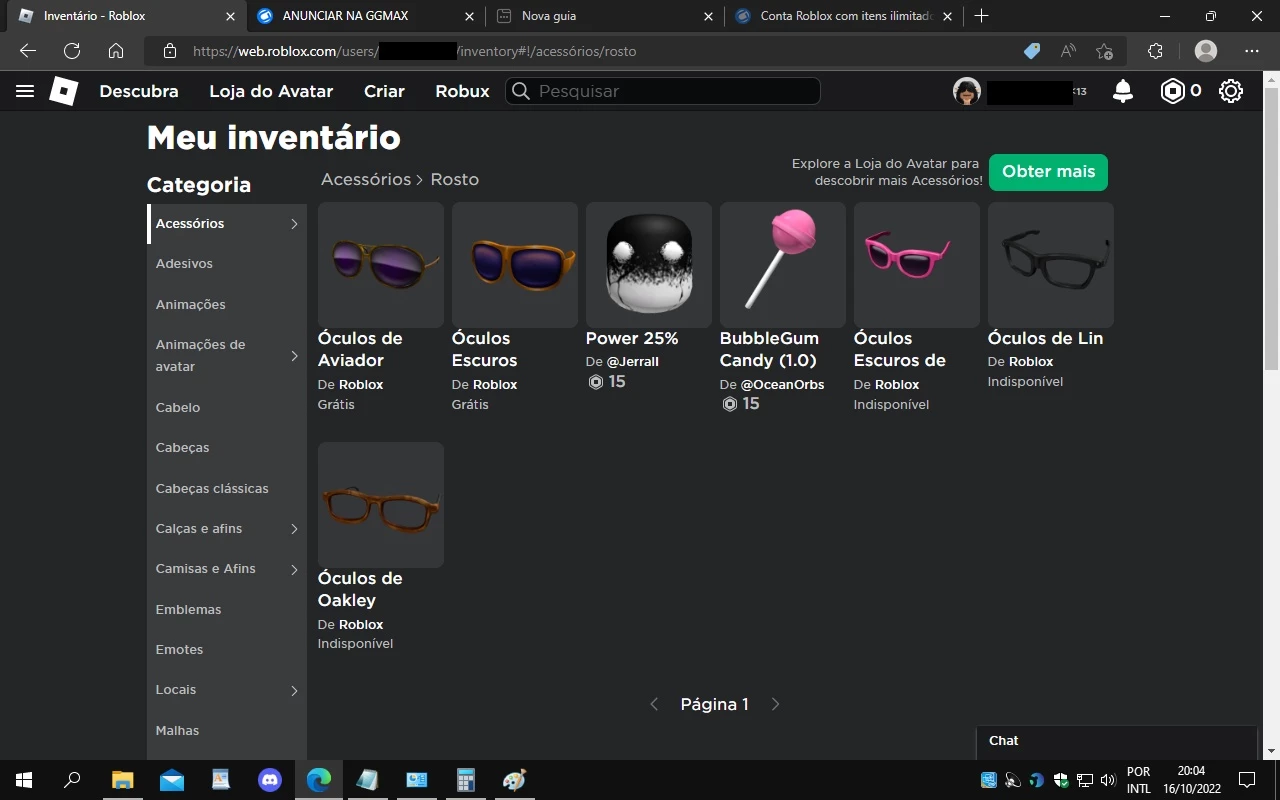Go to previous inventory page arrow
Image resolution: width=1280 pixels, height=800 pixels.
click(654, 704)
